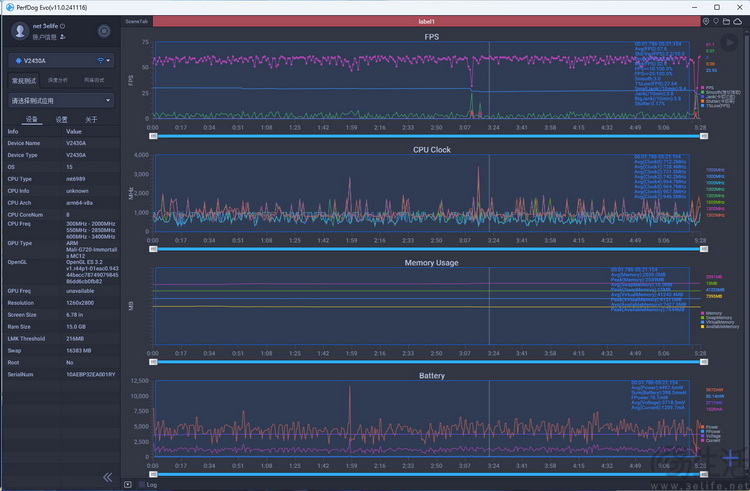Click the SceneTab label
Viewport: 750px width, 491px height.
pos(137,22)
